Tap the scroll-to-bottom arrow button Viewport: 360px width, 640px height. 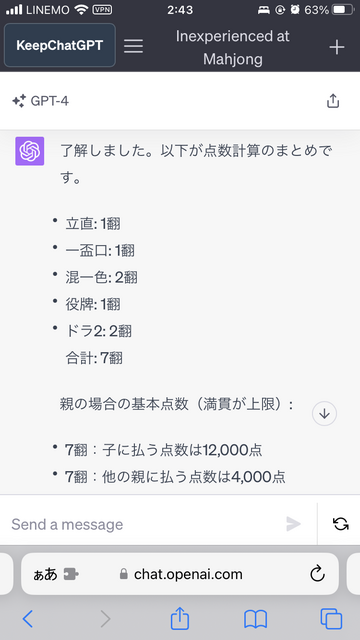324,414
